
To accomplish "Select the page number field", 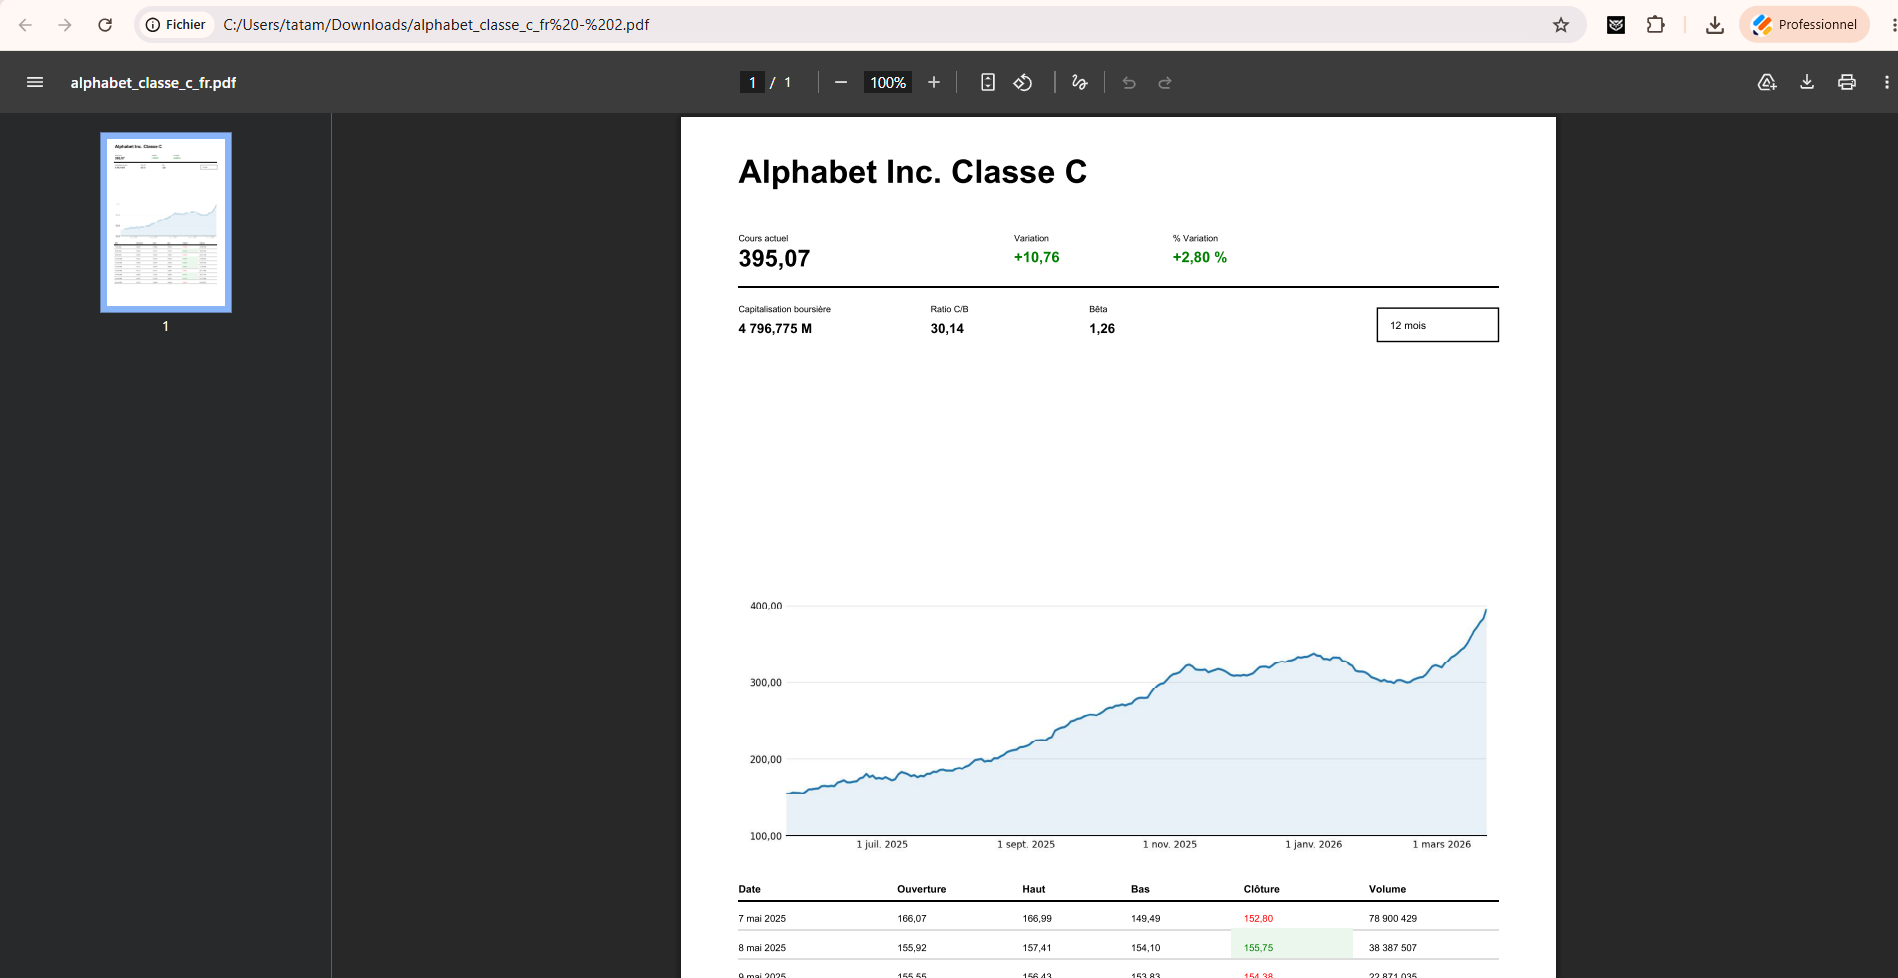I will [752, 83].
